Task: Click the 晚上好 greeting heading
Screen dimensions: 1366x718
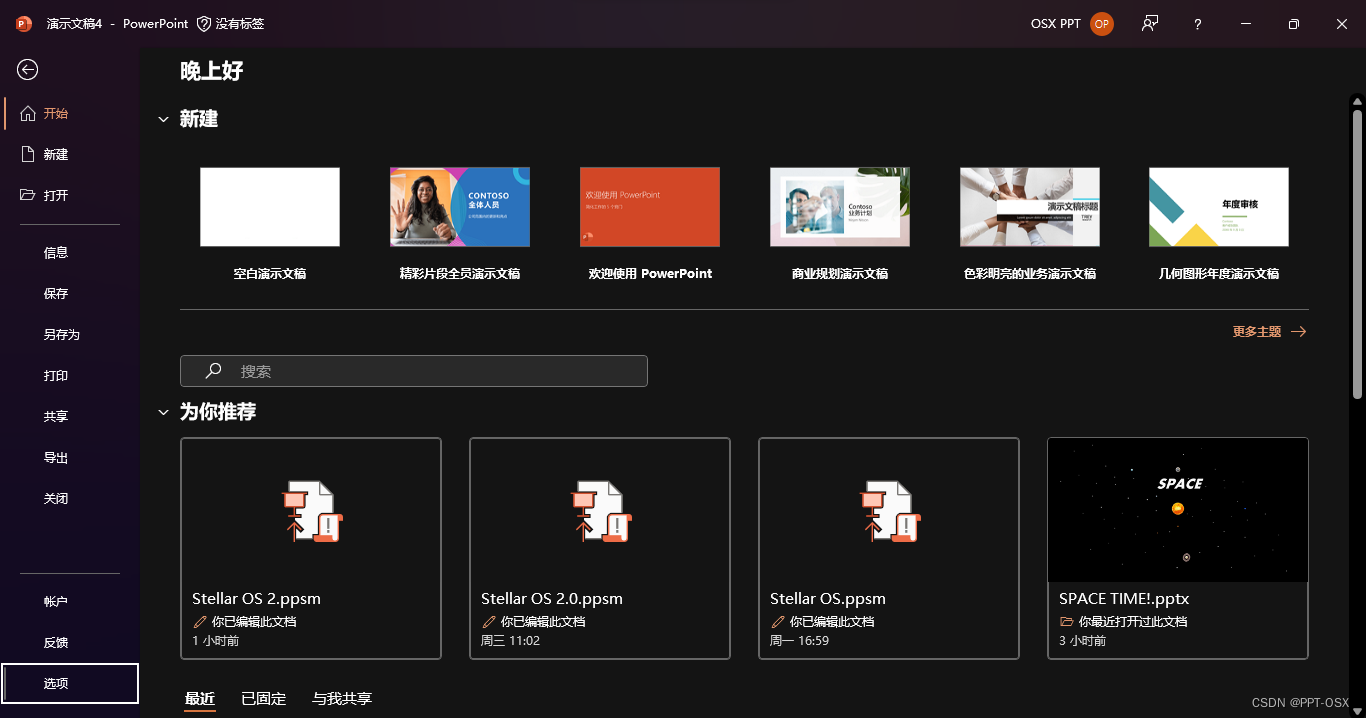Action: tap(212, 71)
